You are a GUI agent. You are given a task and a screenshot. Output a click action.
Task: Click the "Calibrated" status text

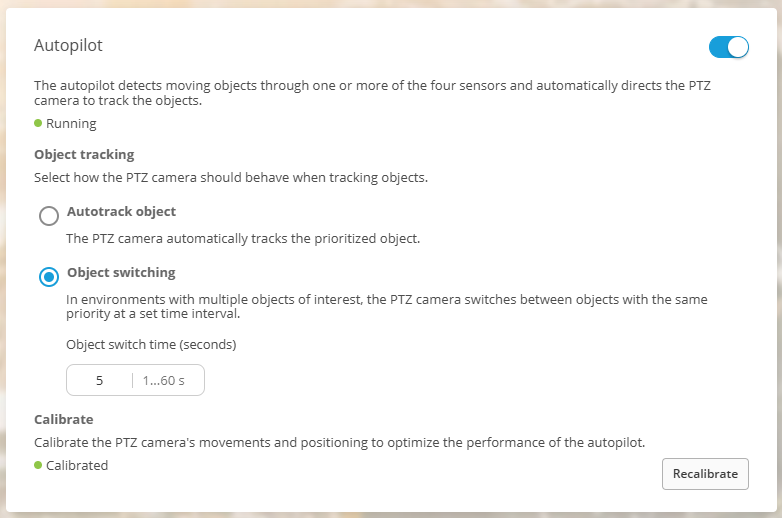tap(77, 466)
